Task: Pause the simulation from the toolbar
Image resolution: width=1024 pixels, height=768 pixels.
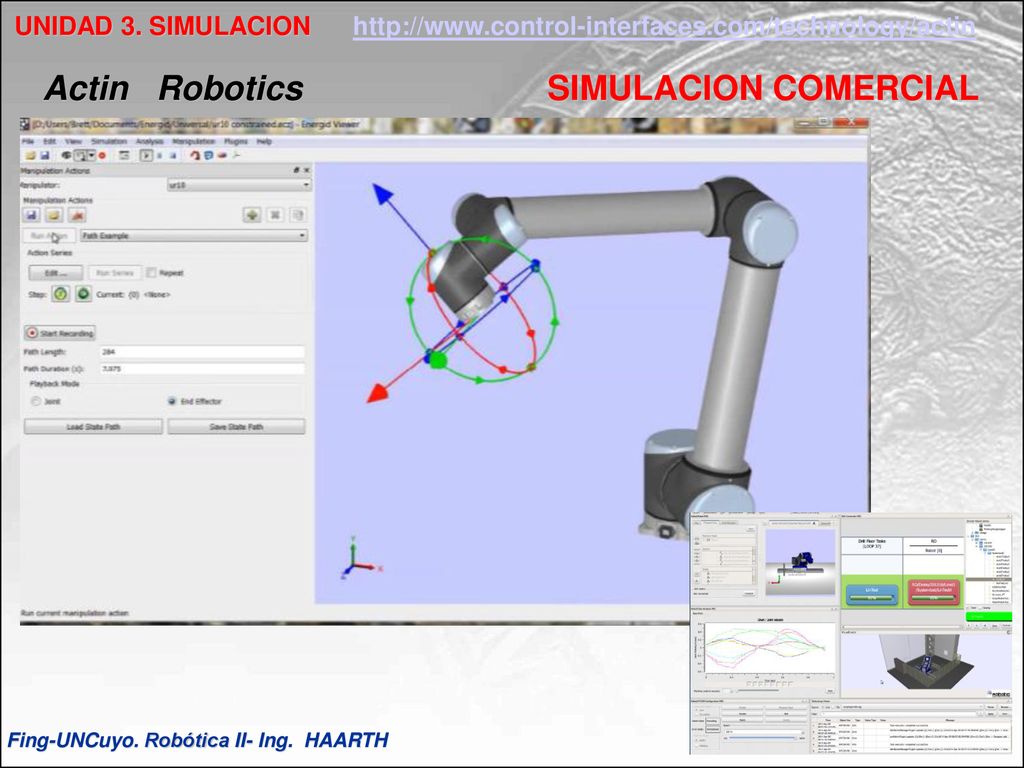Action: (x=159, y=155)
